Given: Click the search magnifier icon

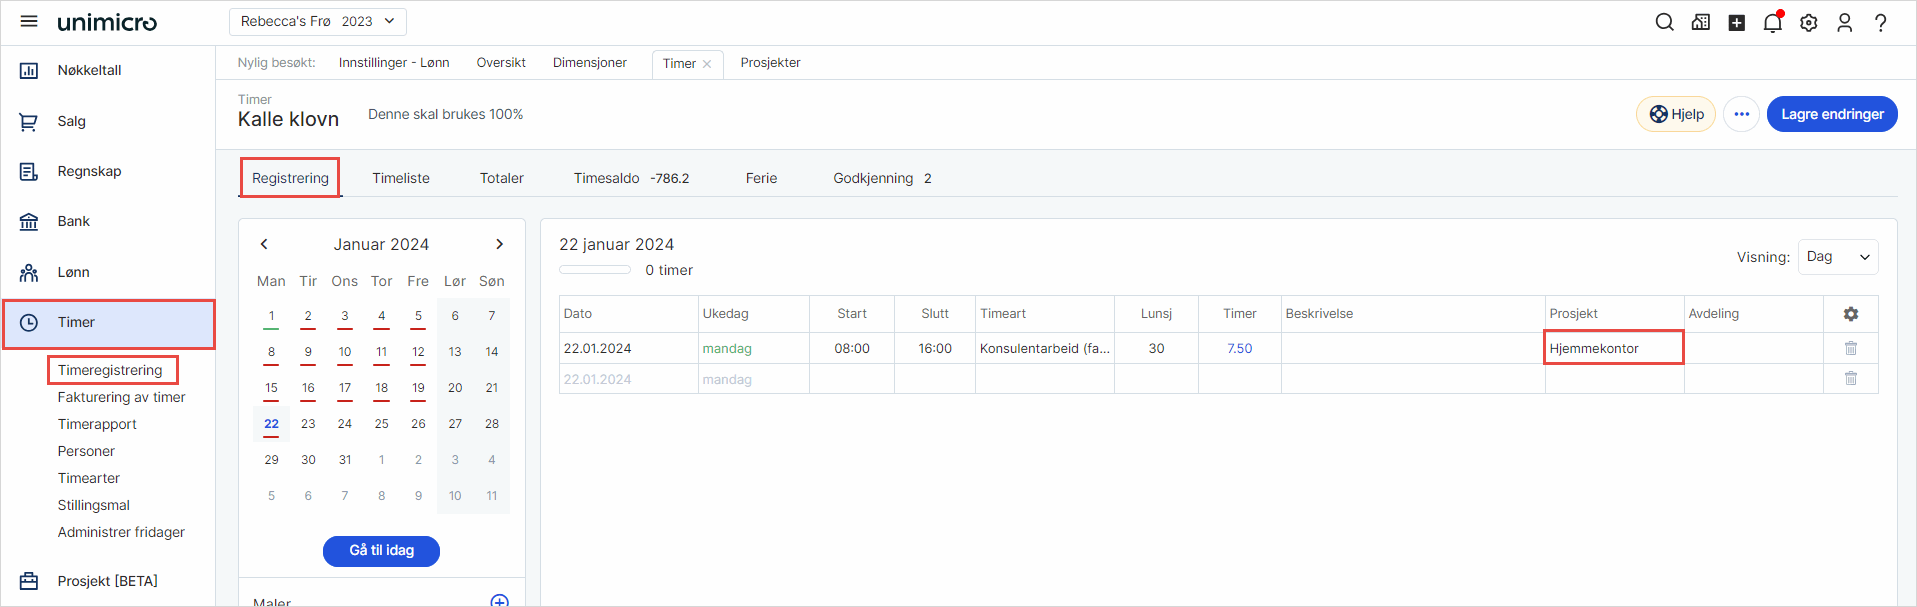Looking at the screenshot, I should 1664,23.
